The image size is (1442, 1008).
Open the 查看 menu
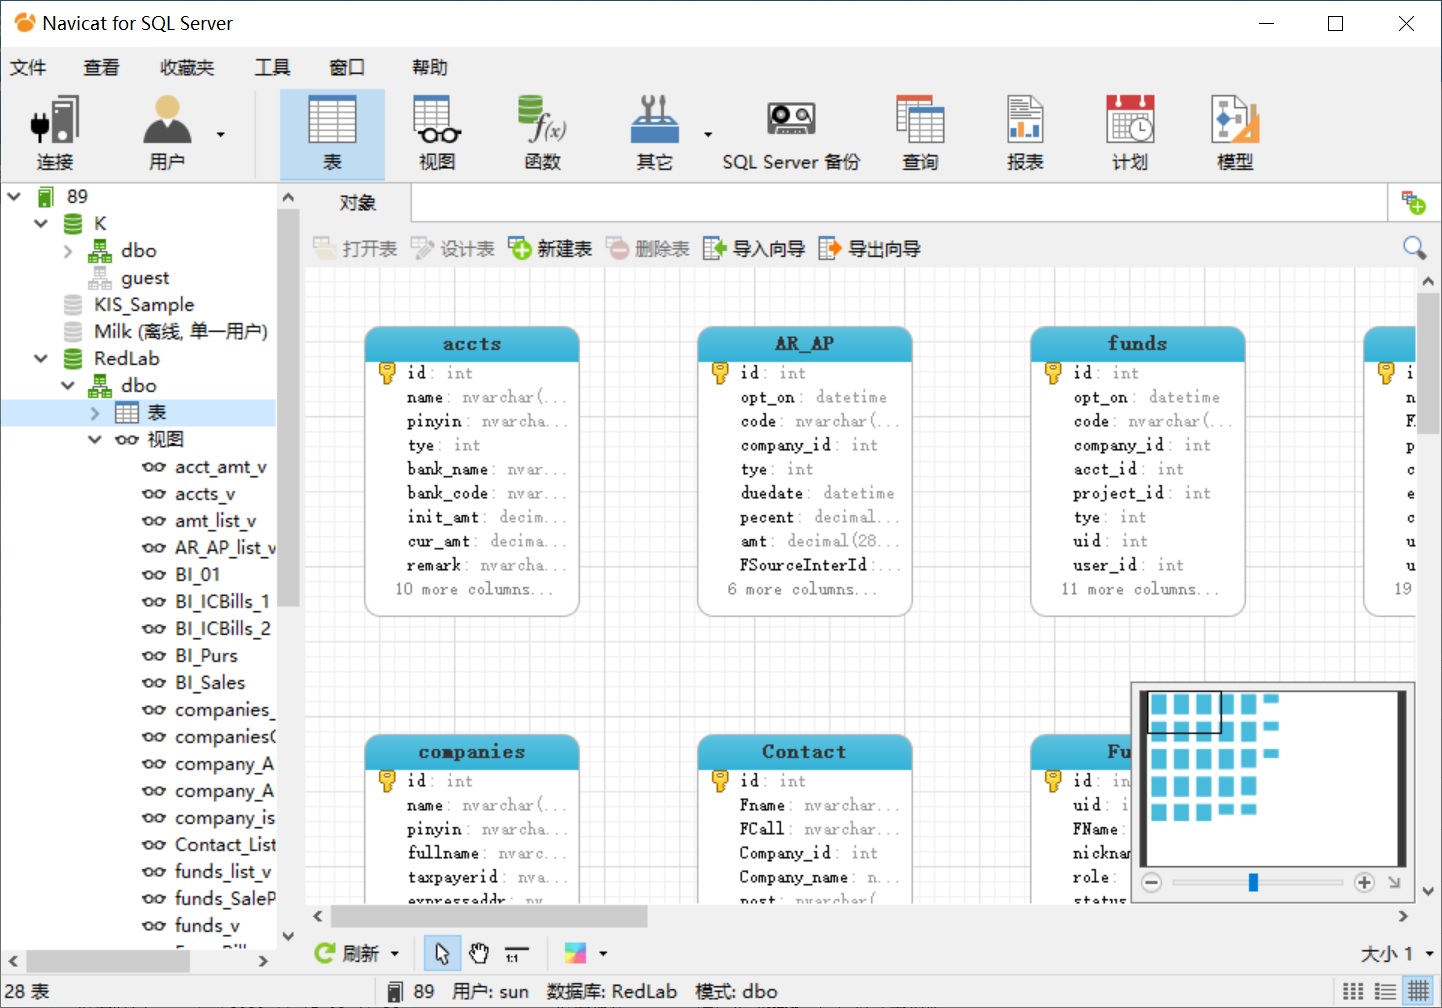101,67
